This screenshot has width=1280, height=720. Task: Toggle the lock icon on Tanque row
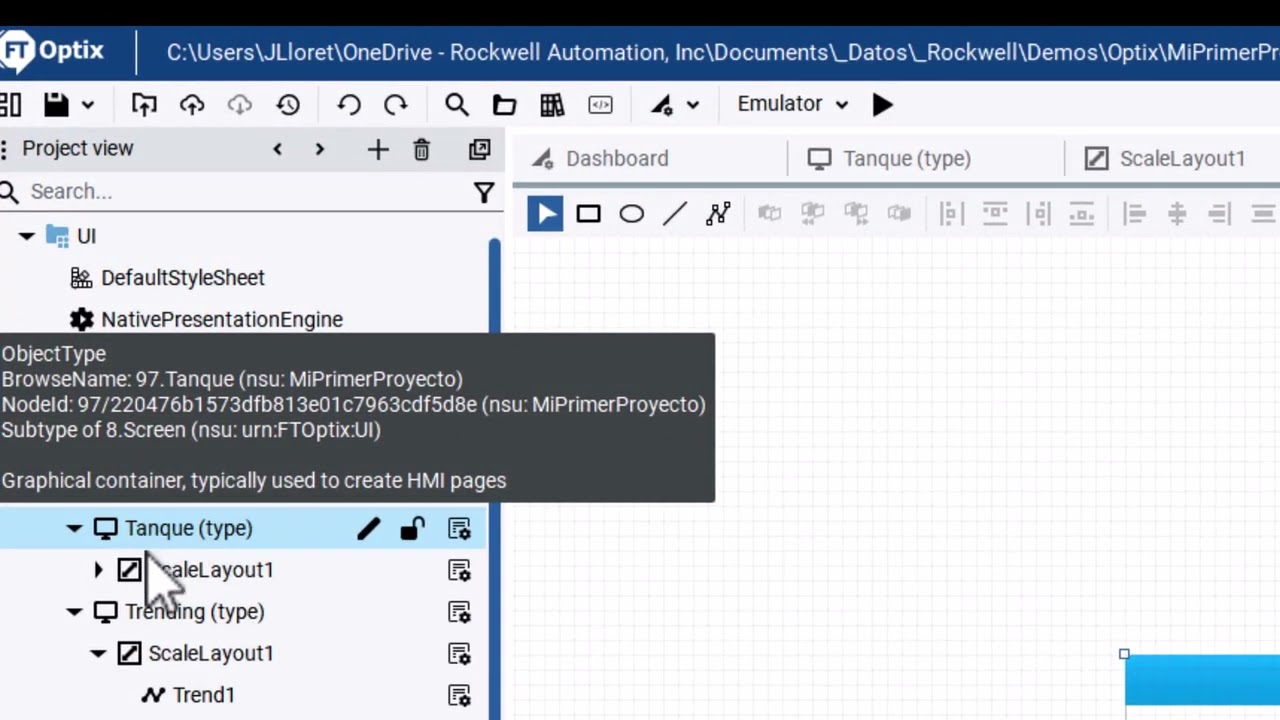point(413,528)
